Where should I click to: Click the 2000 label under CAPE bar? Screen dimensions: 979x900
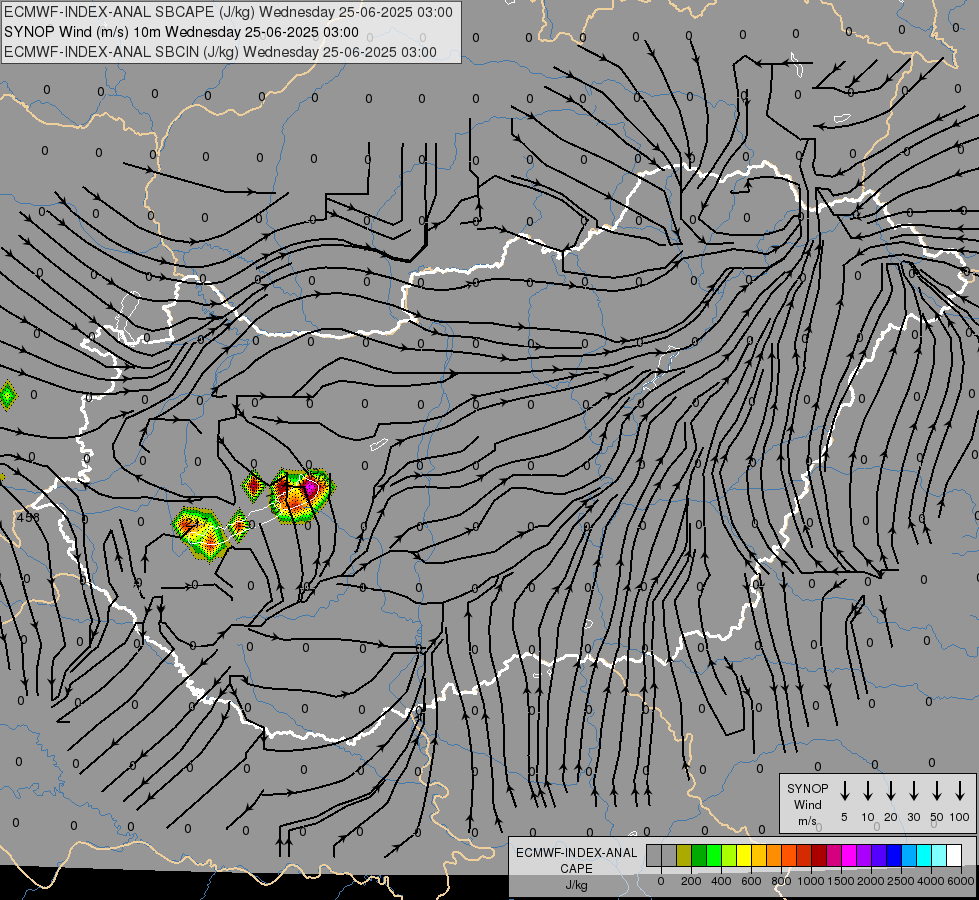tap(871, 881)
